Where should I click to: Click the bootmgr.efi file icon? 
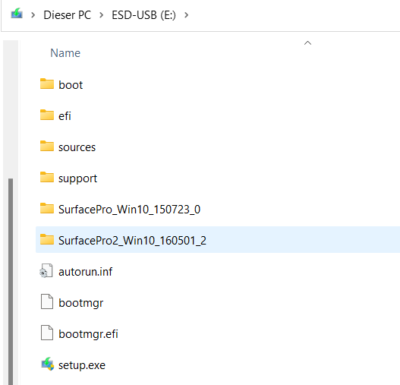click(x=47, y=333)
